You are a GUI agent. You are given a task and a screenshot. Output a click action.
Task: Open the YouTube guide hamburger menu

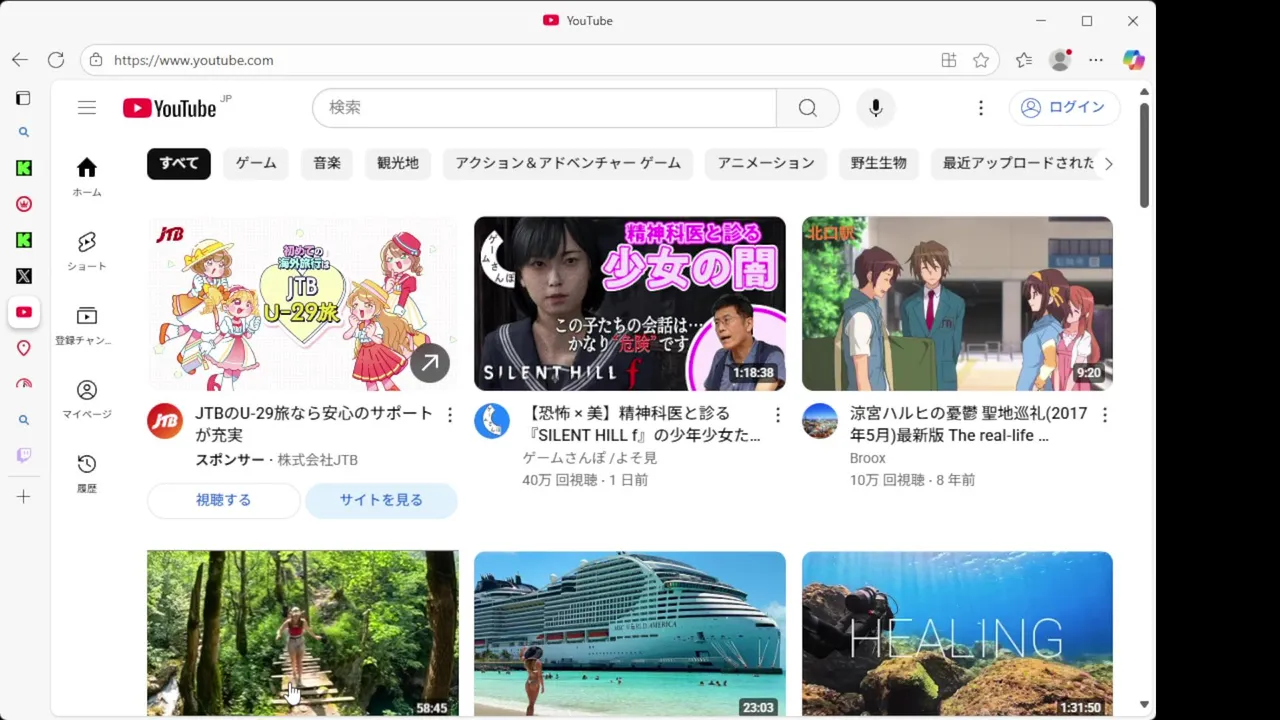point(87,108)
